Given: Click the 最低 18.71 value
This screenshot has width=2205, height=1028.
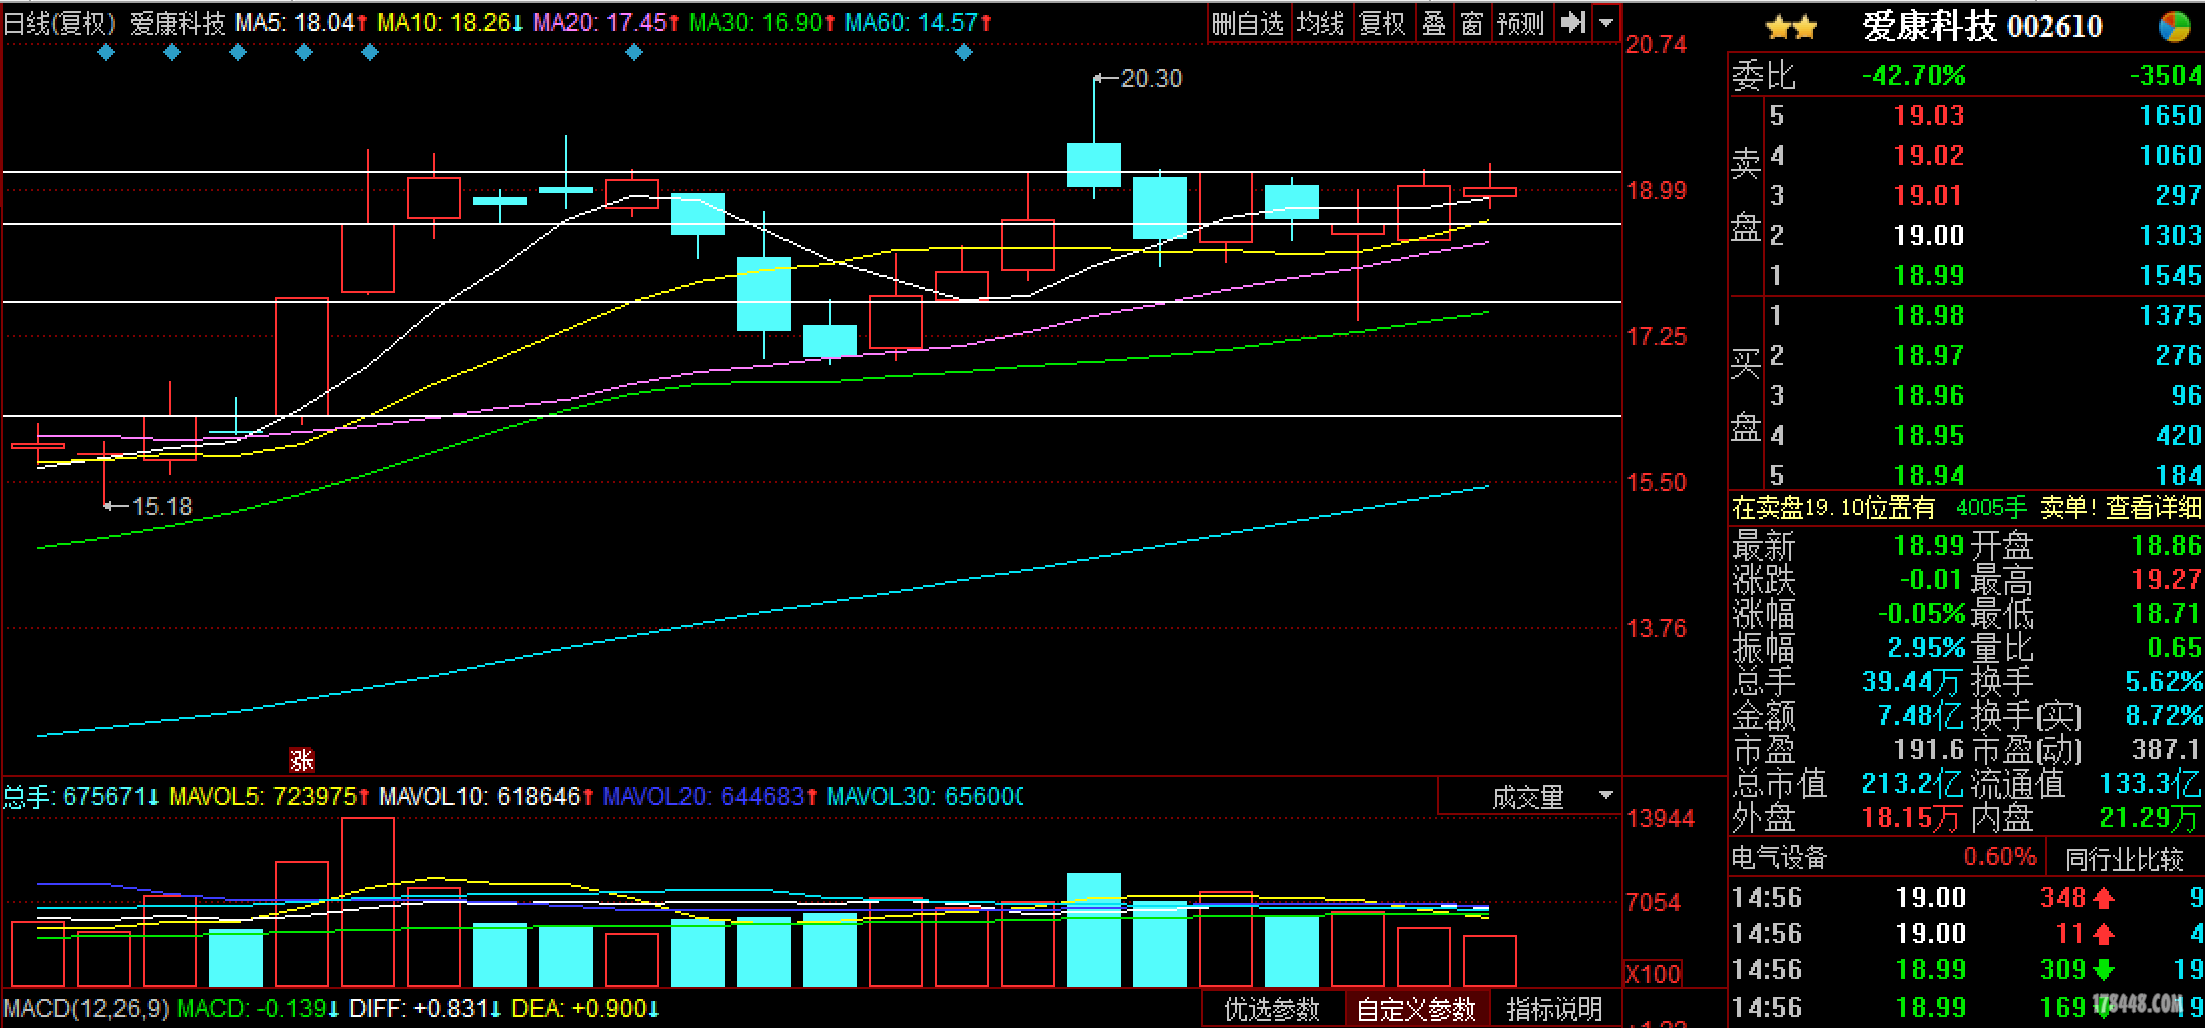Looking at the screenshot, I should tap(2166, 614).
